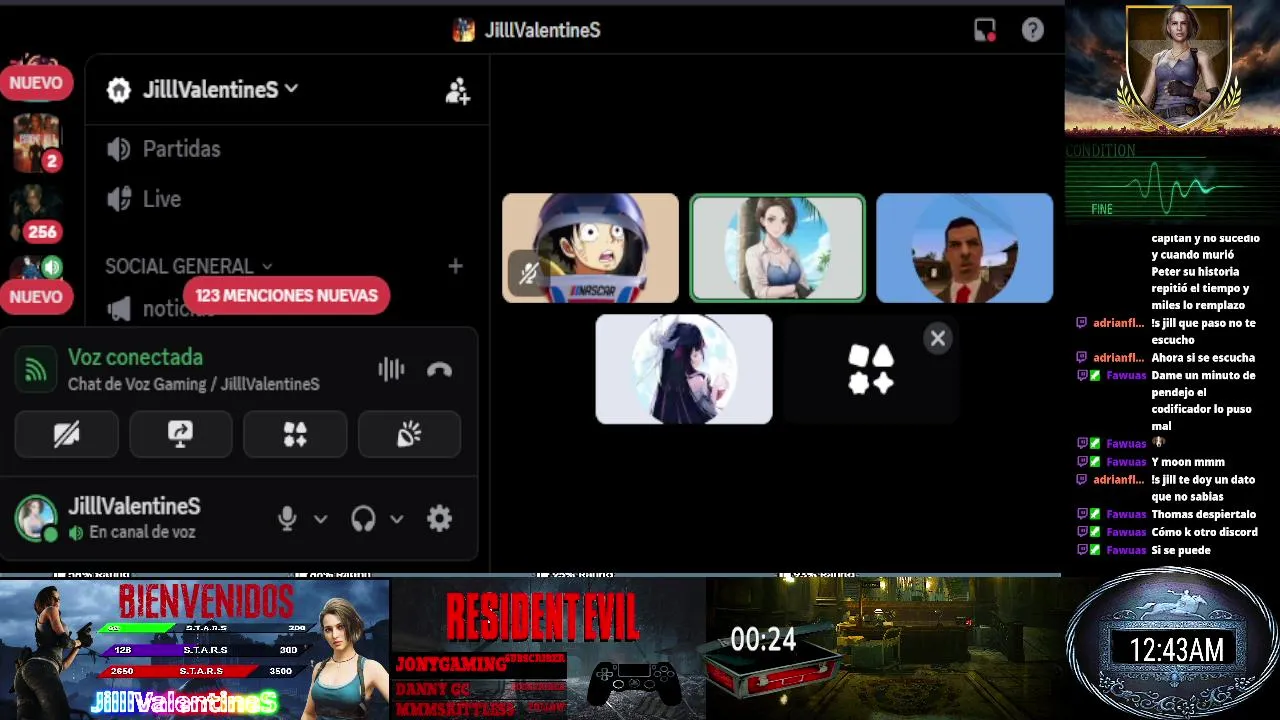Open the activities shapes tile
The image size is (1280, 720).
click(x=870, y=369)
